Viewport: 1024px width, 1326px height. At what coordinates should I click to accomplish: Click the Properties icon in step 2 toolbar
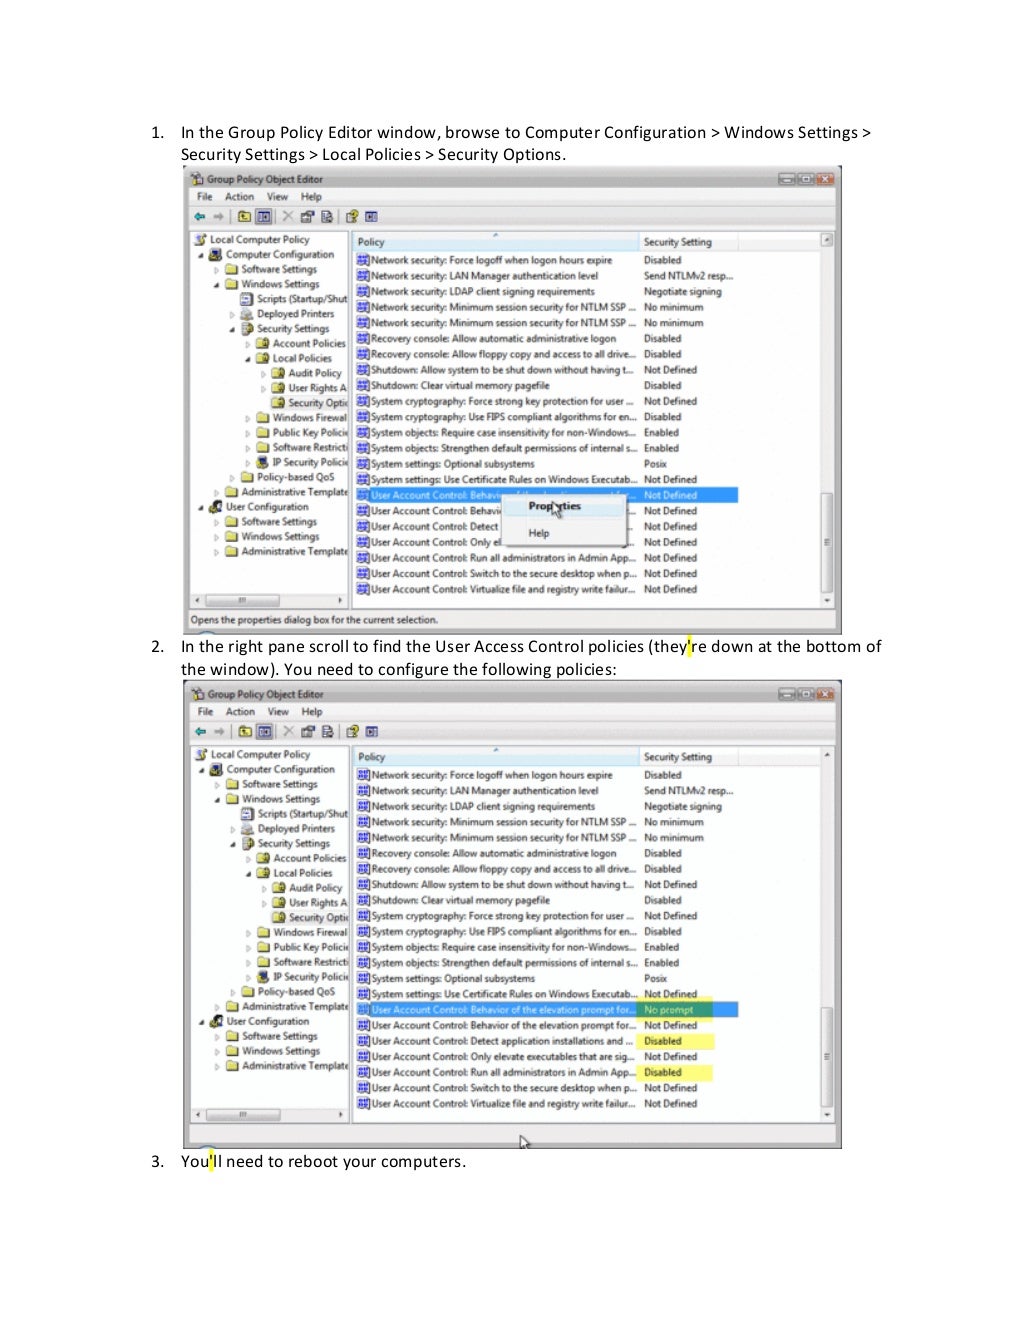pyautogui.click(x=308, y=731)
